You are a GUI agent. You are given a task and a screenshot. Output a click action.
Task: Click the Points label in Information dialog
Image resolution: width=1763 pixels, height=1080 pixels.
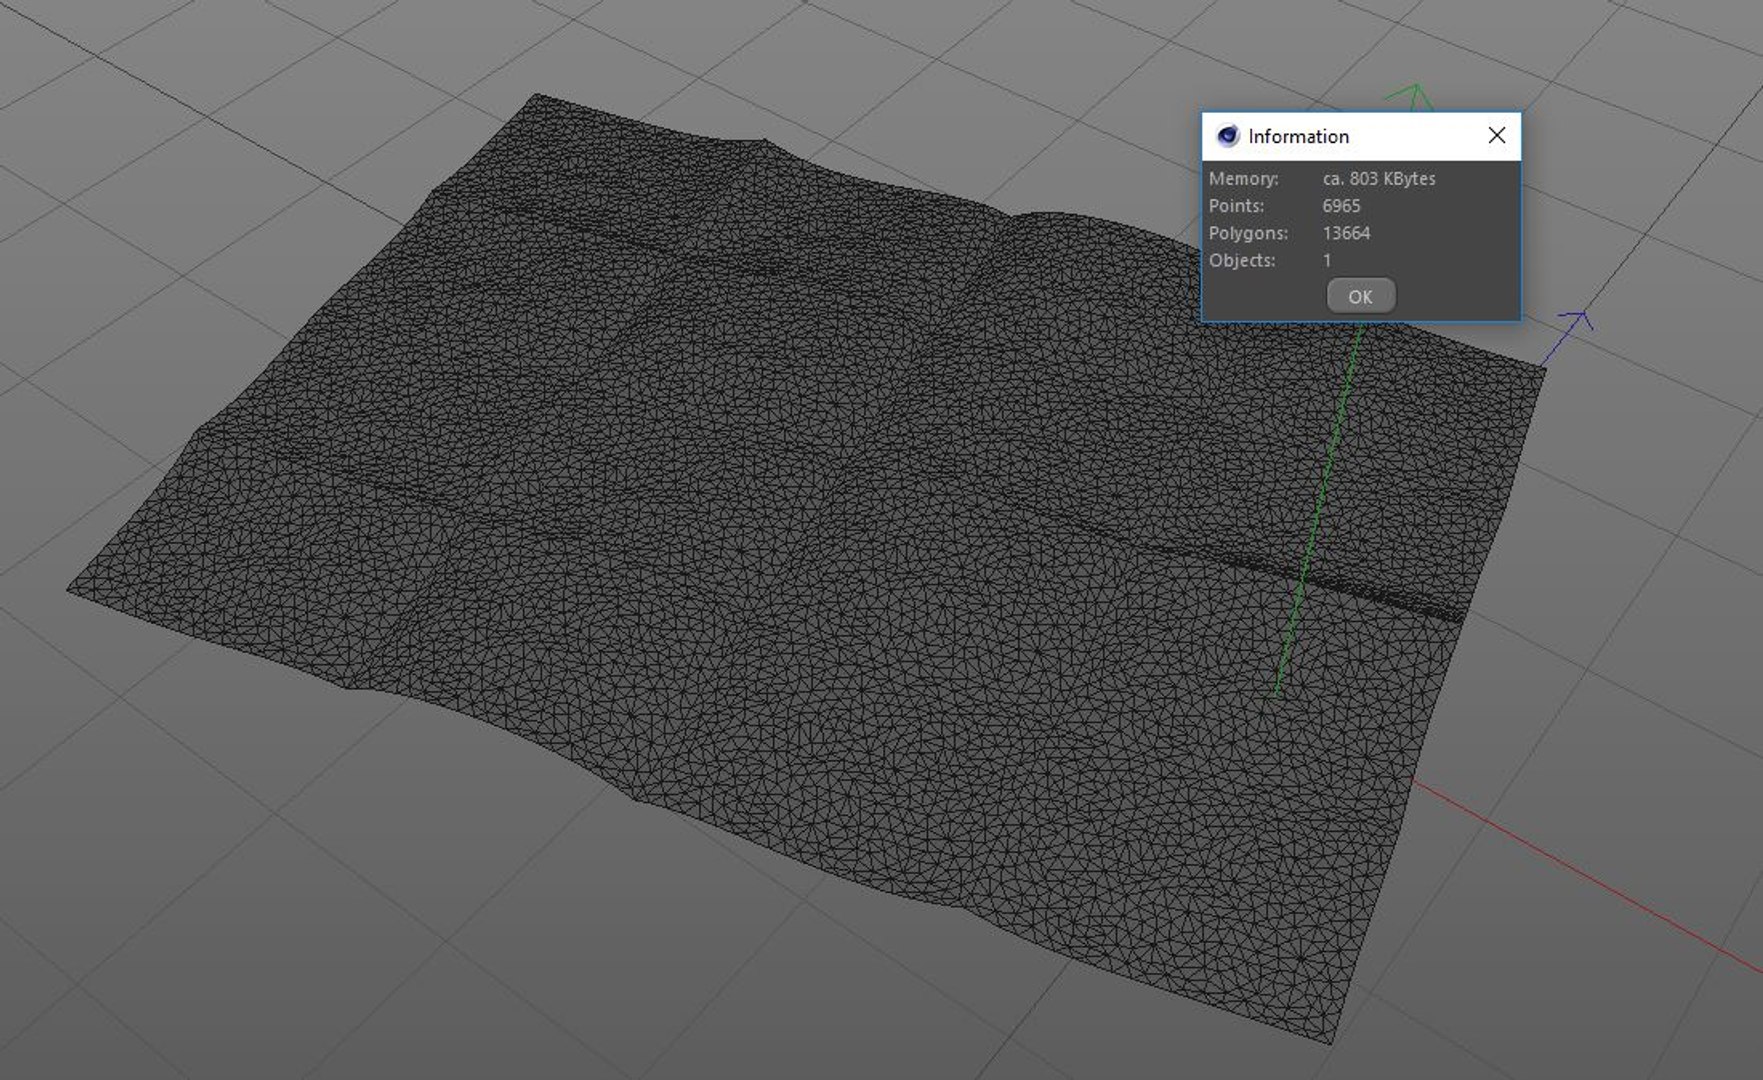pyautogui.click(x=1236, y=206)
